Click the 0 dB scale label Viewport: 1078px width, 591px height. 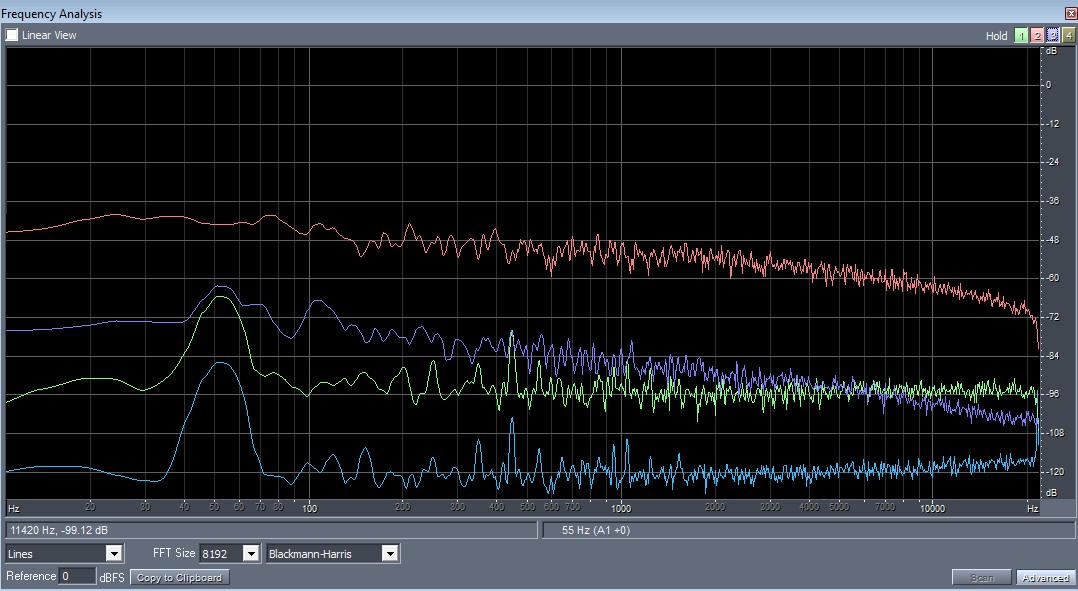click(x=1048, y=85)
